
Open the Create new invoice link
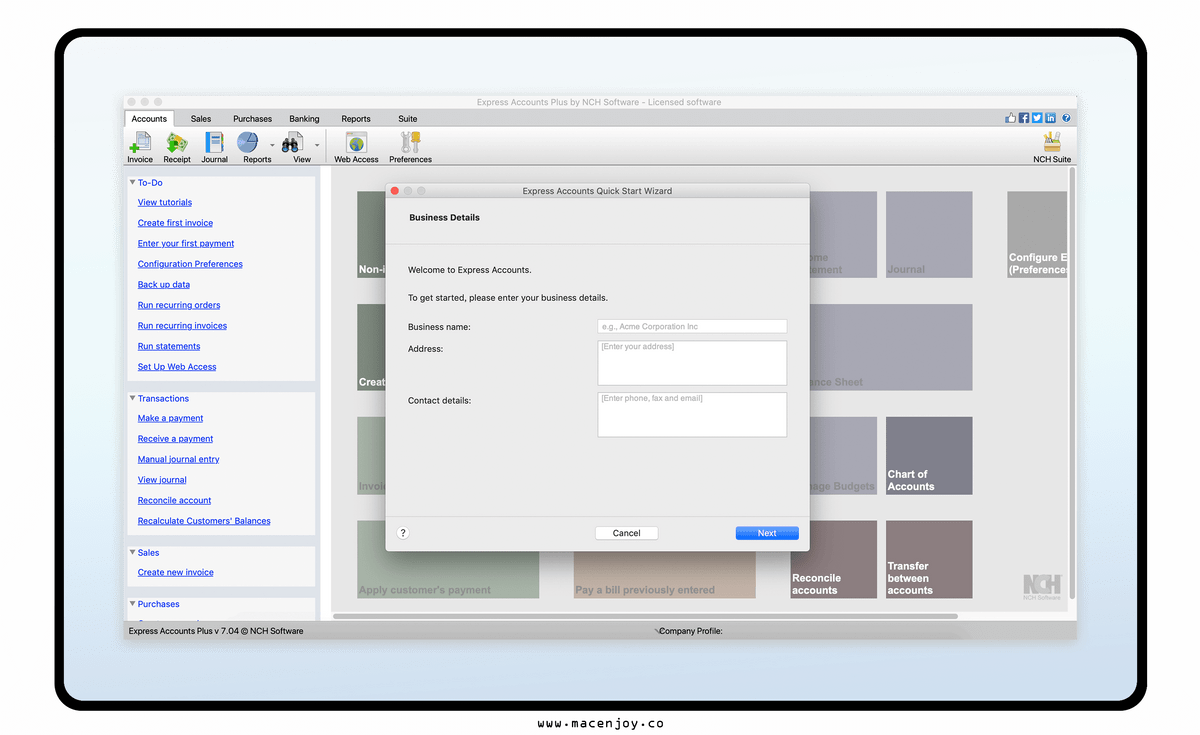pos(176,572)
